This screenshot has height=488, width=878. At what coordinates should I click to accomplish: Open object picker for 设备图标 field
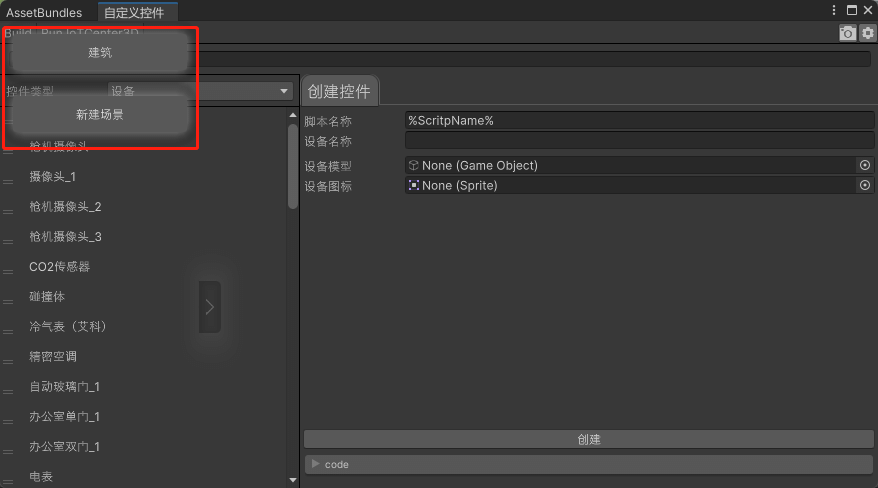pyautogui.click(x=865, y=185)
